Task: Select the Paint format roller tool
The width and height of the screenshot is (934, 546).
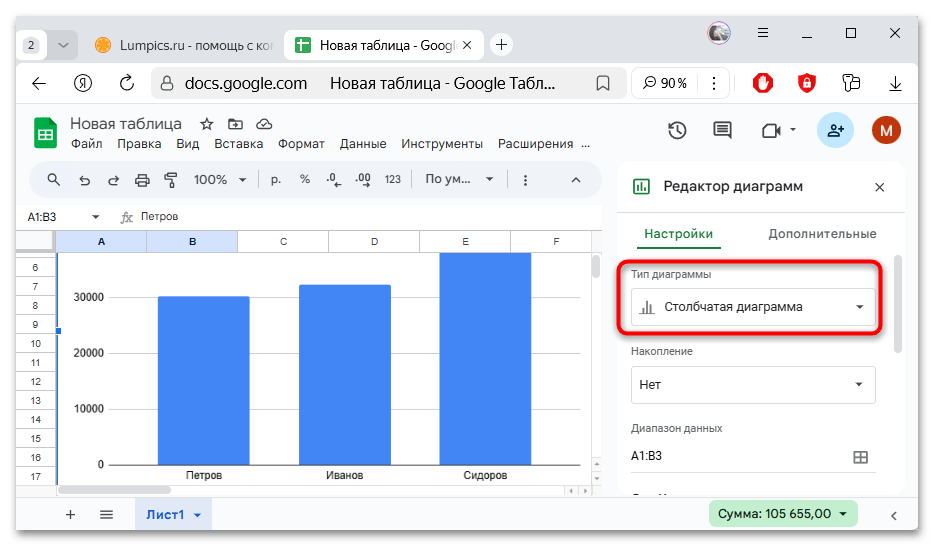Action: [170, 180]
